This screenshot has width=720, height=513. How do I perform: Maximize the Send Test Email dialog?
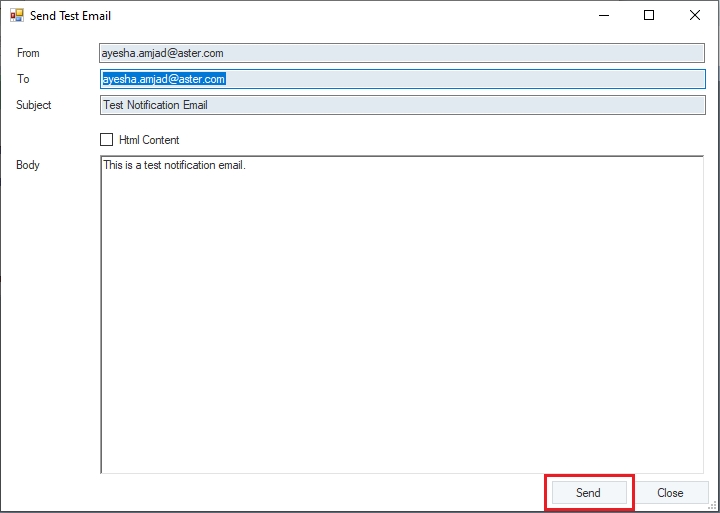[649, 16]
